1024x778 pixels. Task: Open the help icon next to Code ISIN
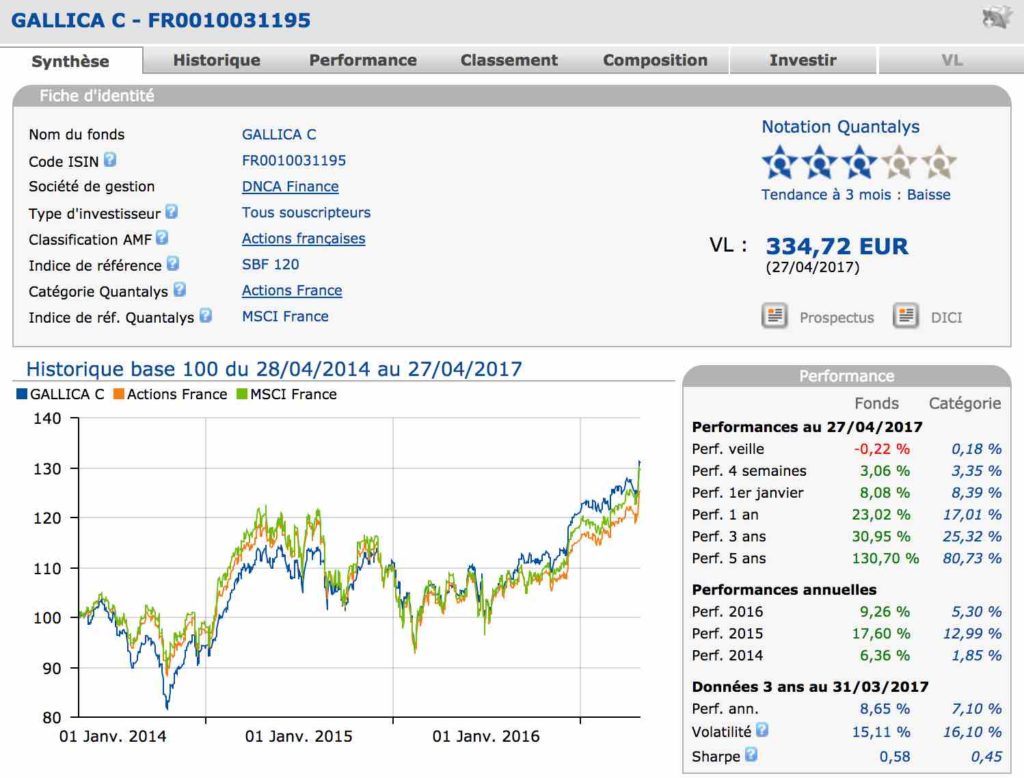110,159
